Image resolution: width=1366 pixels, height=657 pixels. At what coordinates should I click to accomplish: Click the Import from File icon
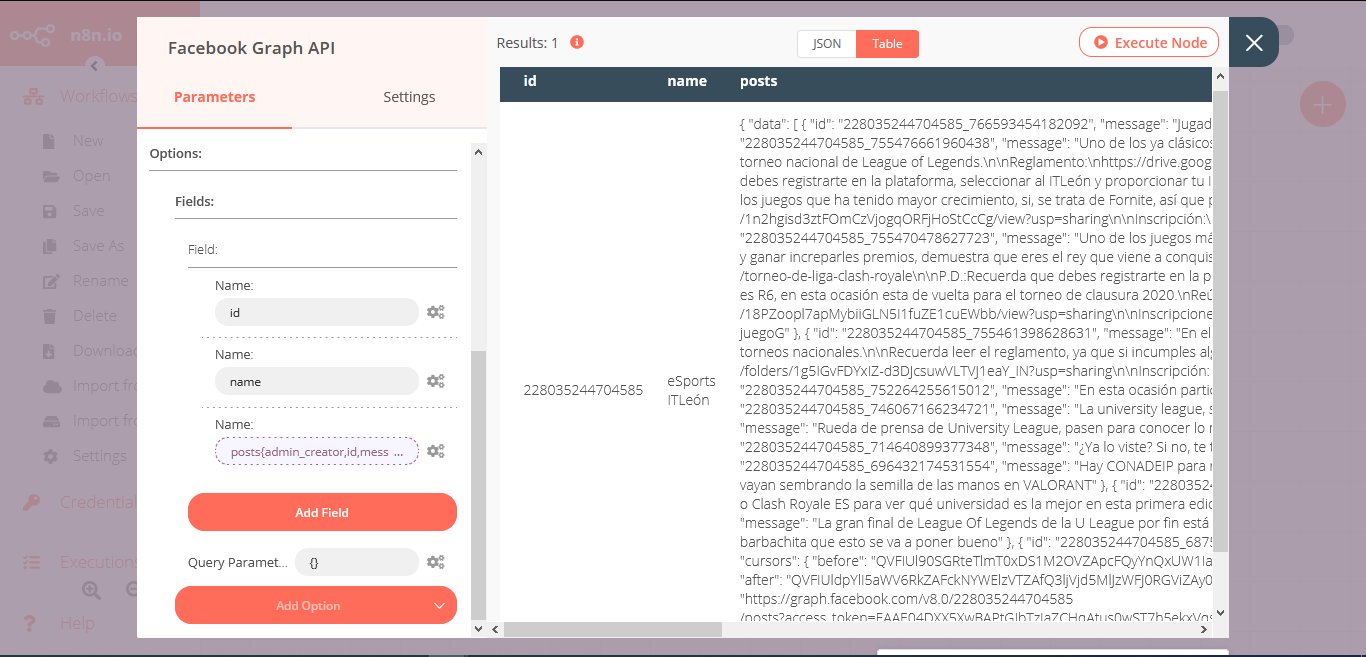click(x=52, y=421)
